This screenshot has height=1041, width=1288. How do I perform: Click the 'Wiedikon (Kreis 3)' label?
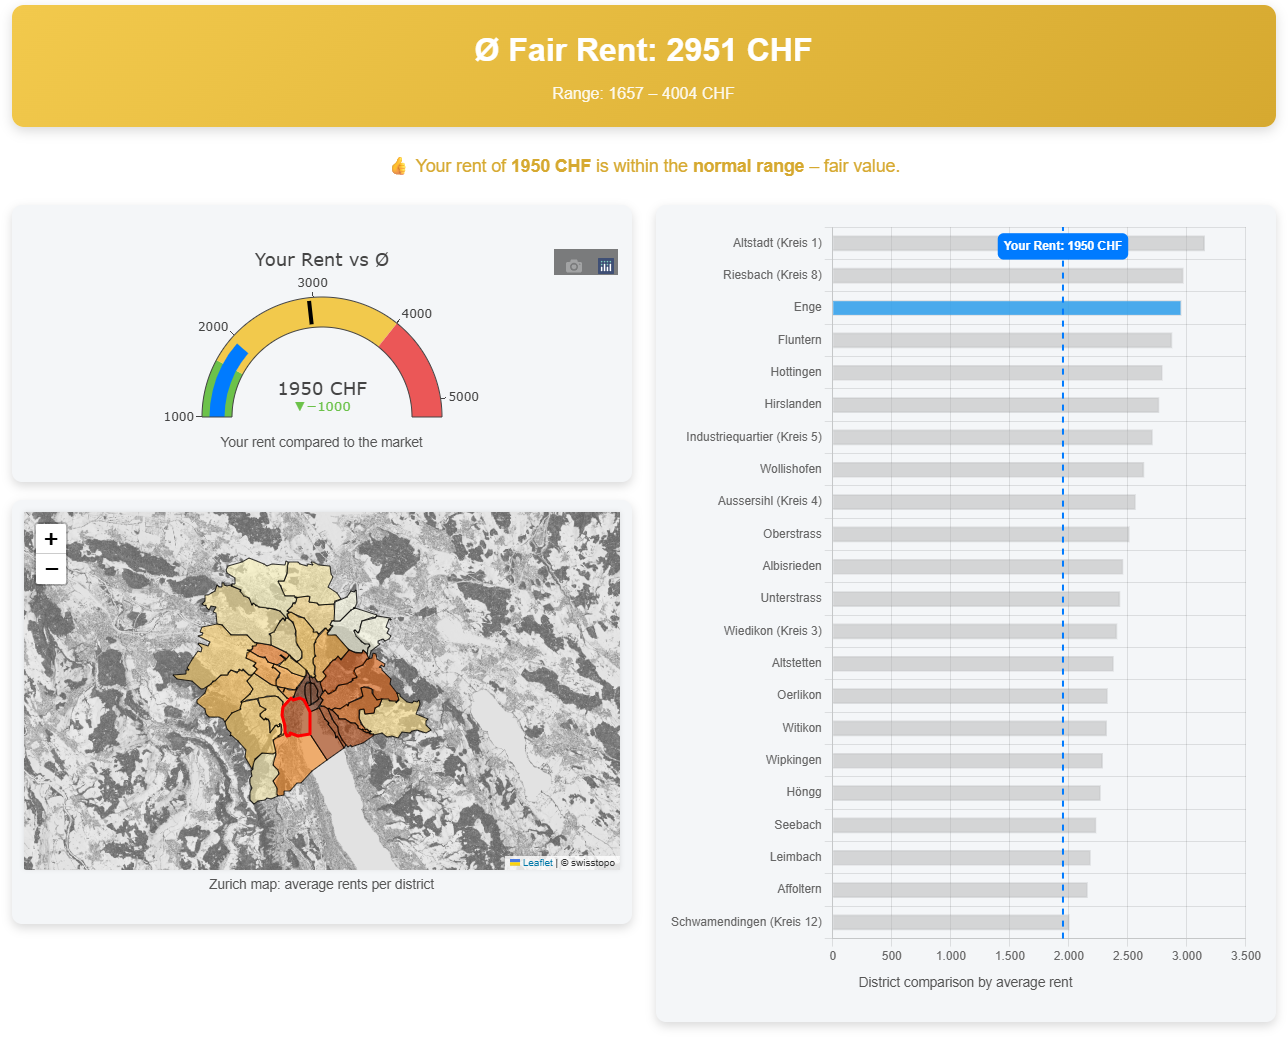pos(773,631)
